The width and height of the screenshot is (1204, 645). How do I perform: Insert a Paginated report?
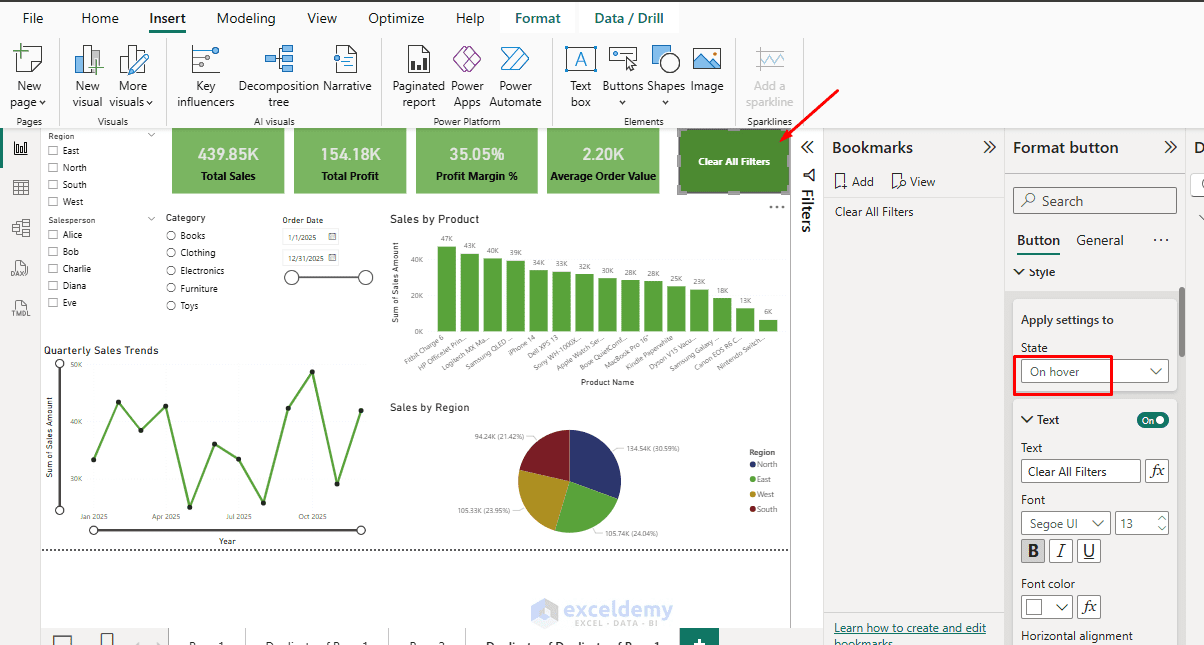coord(419,76)
